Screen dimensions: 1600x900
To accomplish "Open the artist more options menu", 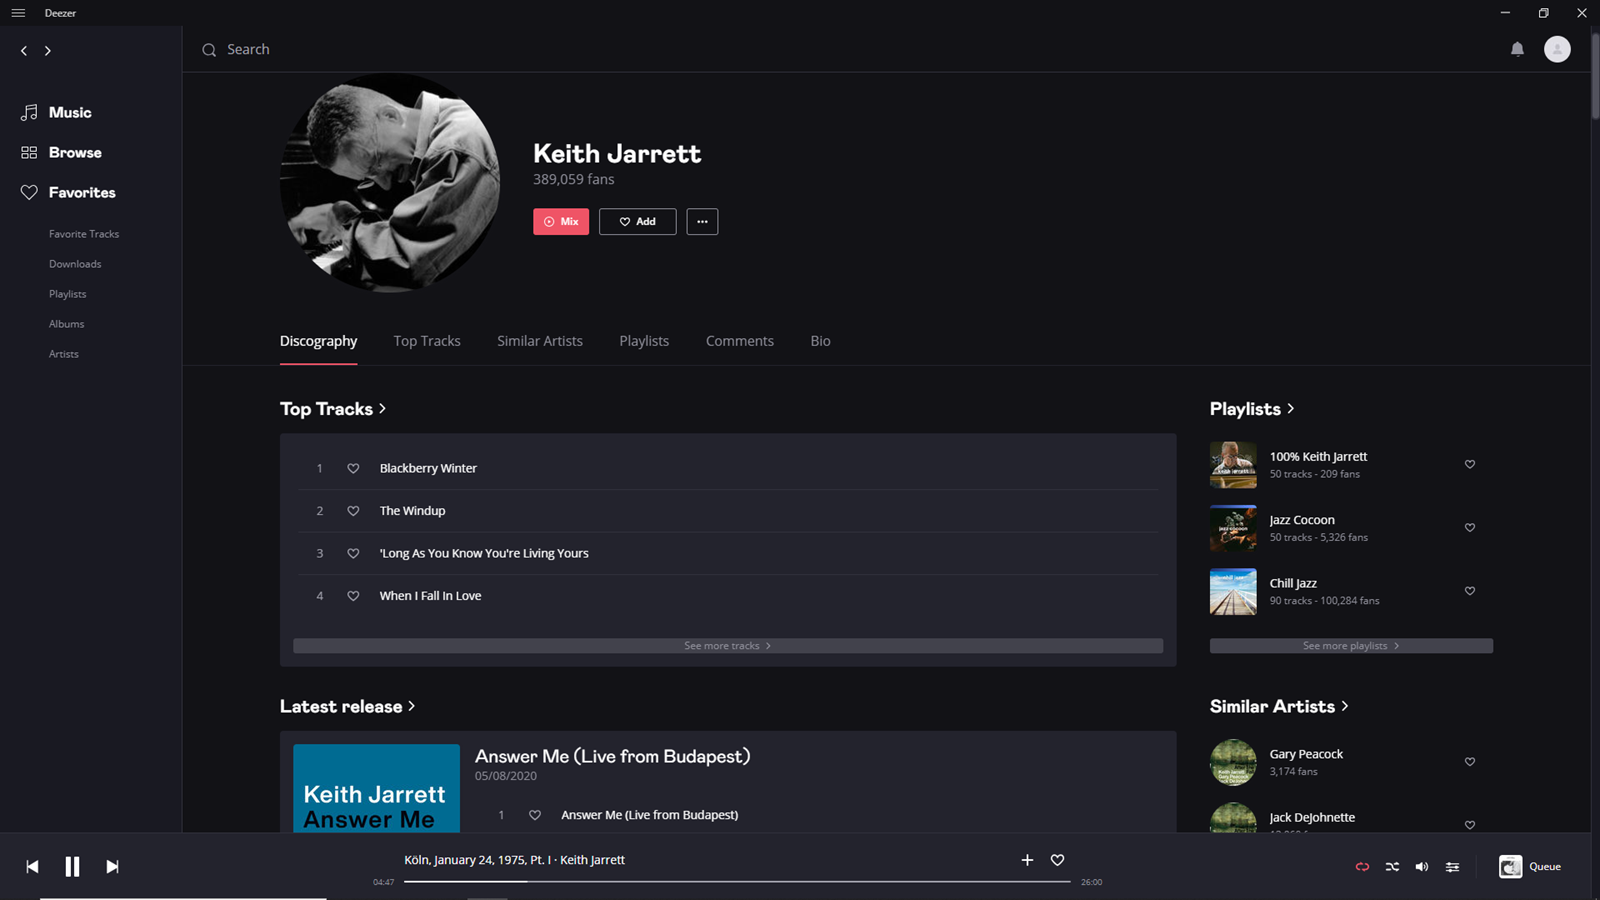I will tap(702, 221).
